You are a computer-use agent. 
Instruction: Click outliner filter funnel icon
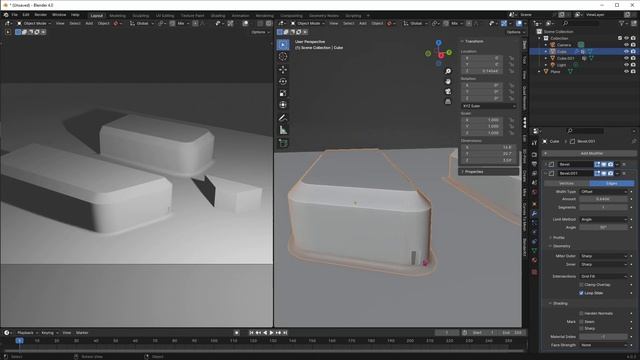coord(622,24)
